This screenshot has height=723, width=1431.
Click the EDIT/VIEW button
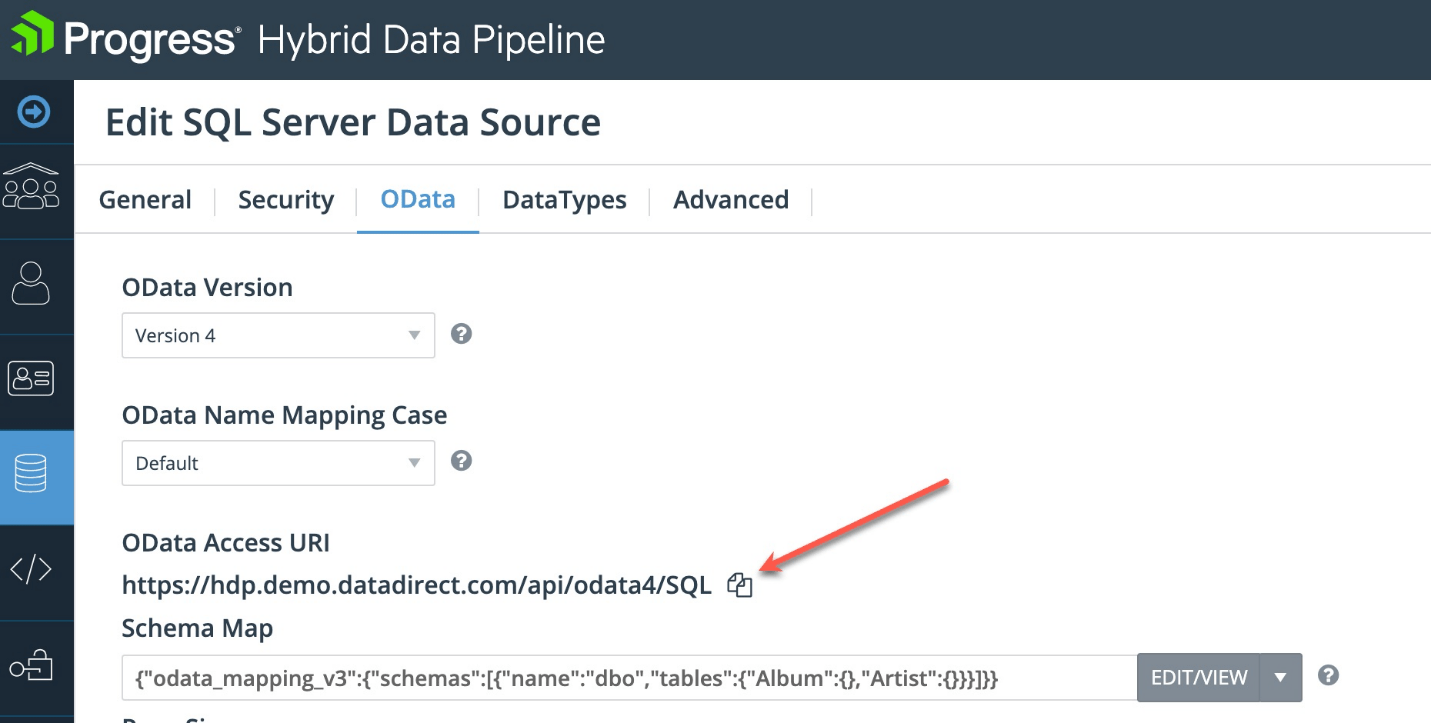[x=1199, y=678]
